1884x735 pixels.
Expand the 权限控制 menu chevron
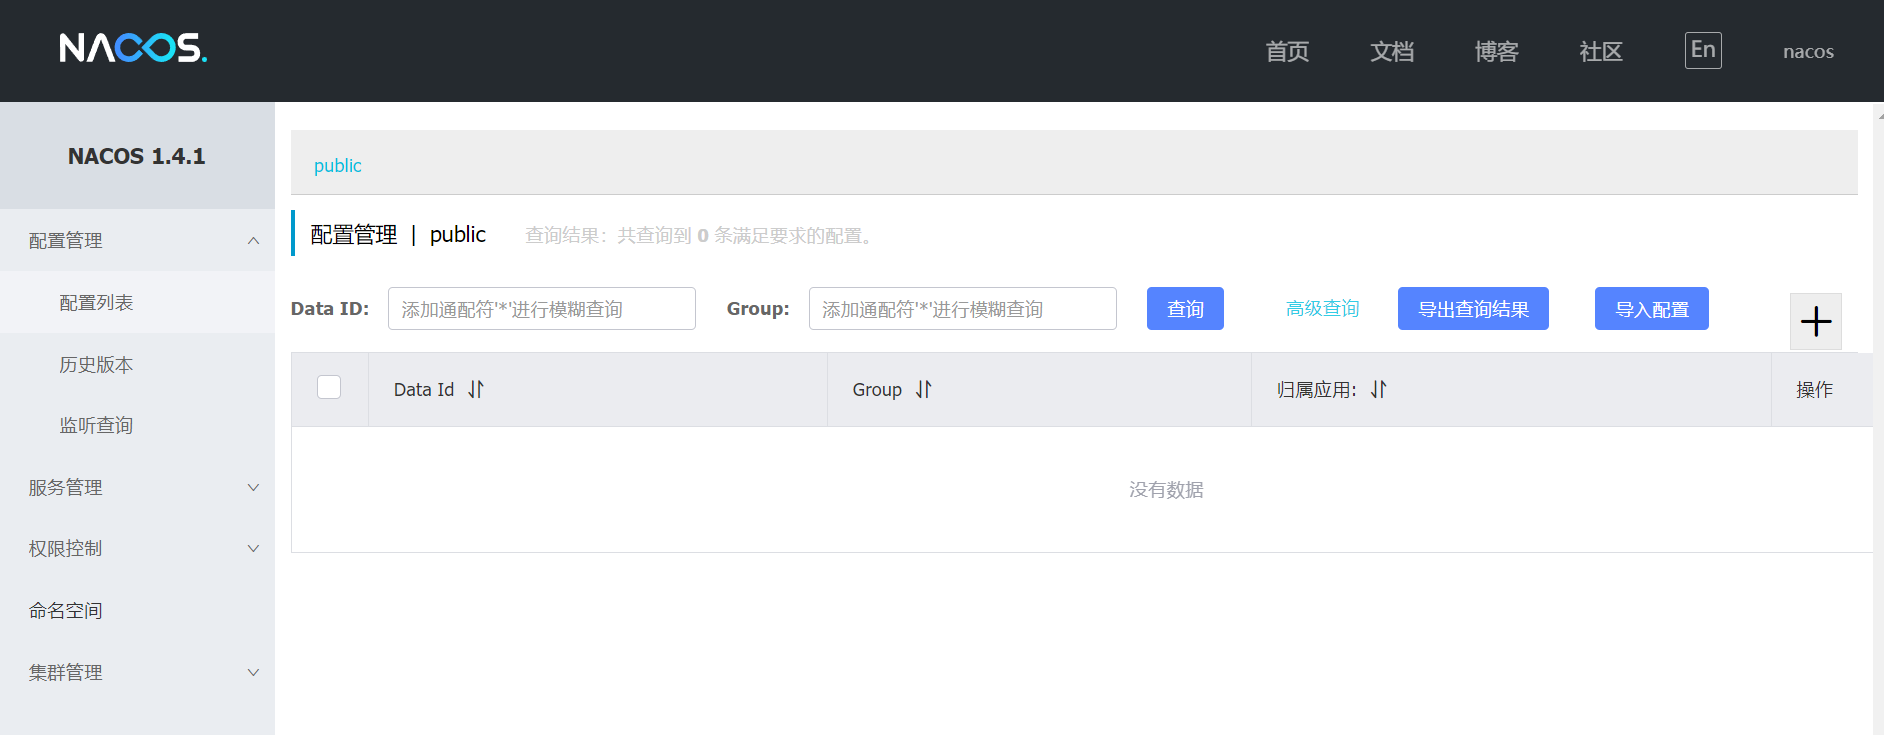pos(253,548)
